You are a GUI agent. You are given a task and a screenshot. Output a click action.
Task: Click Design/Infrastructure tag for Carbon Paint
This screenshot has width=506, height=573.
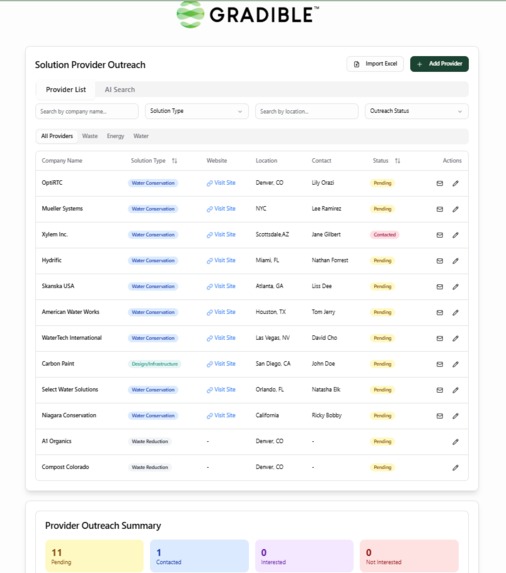point(155,364)
